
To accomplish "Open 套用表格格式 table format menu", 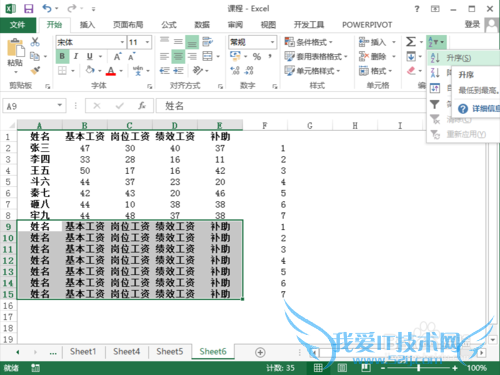I will [316, 57].
